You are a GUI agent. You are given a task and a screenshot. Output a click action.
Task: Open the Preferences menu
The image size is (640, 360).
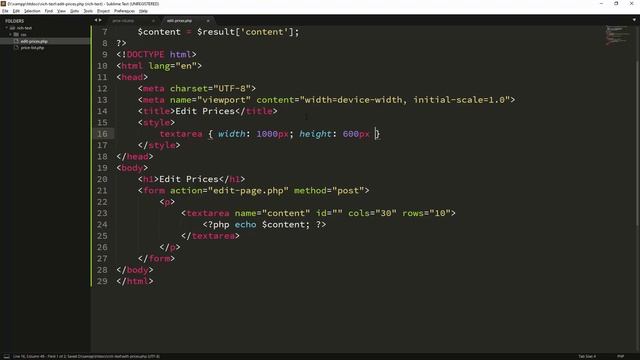tap(124, 11)
